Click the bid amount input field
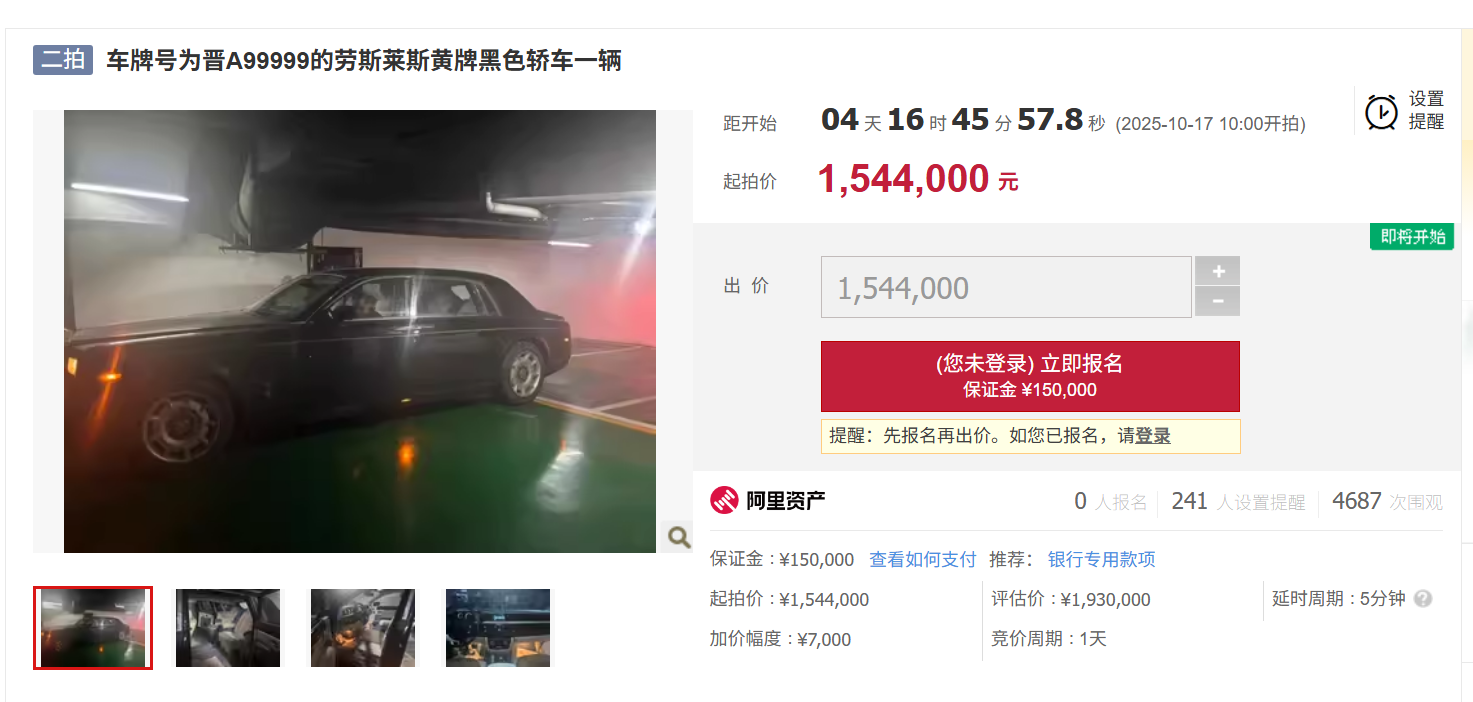1473x702 pixels. 1005,288
